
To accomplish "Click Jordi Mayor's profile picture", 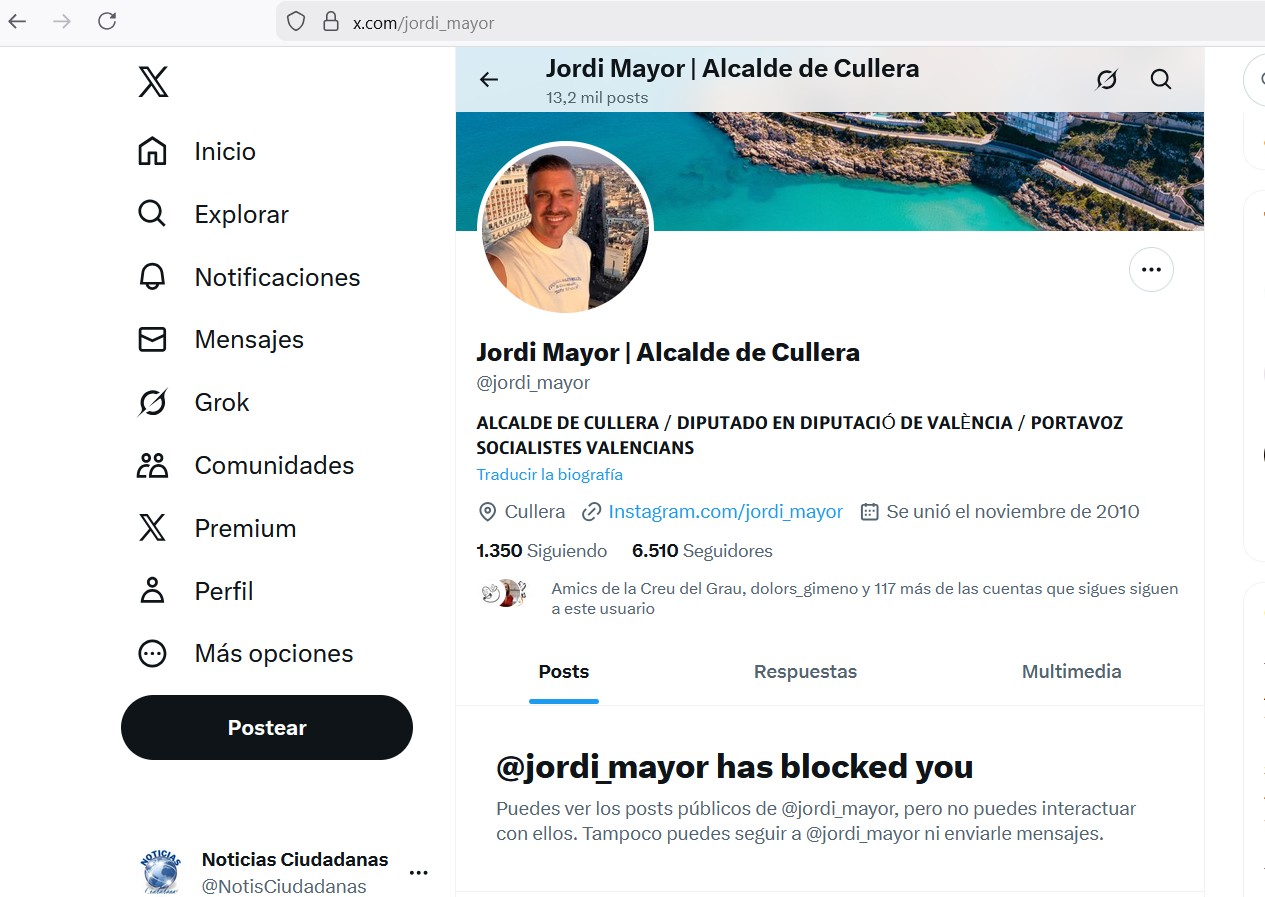I will point(566,229).
